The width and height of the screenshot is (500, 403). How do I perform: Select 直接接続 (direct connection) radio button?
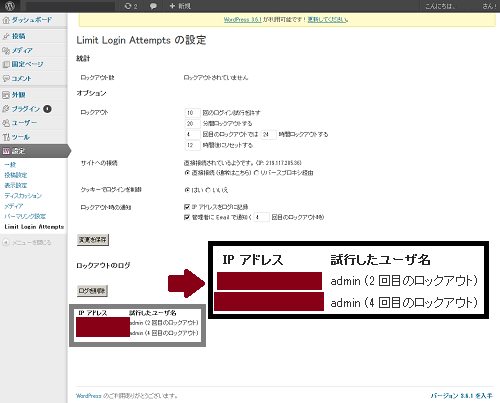187,173
